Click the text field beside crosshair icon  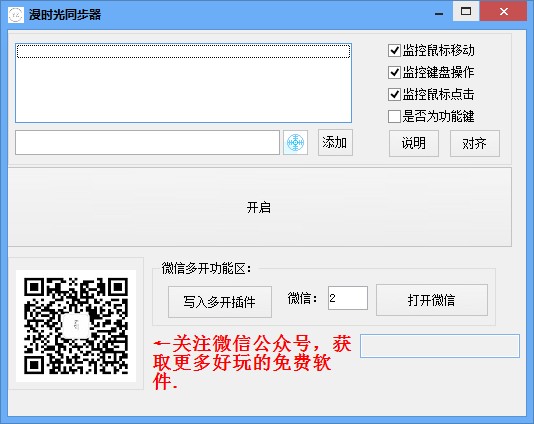[x=147, y=142]
